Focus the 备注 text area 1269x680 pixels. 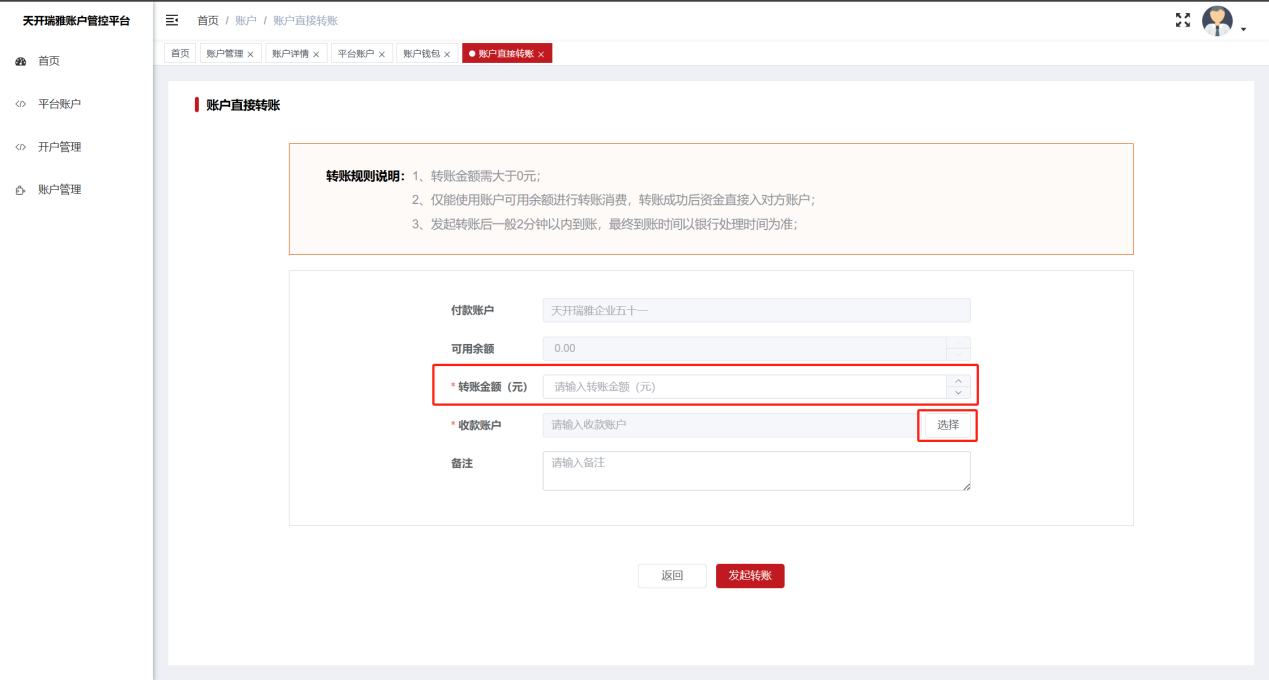(756, 471)
